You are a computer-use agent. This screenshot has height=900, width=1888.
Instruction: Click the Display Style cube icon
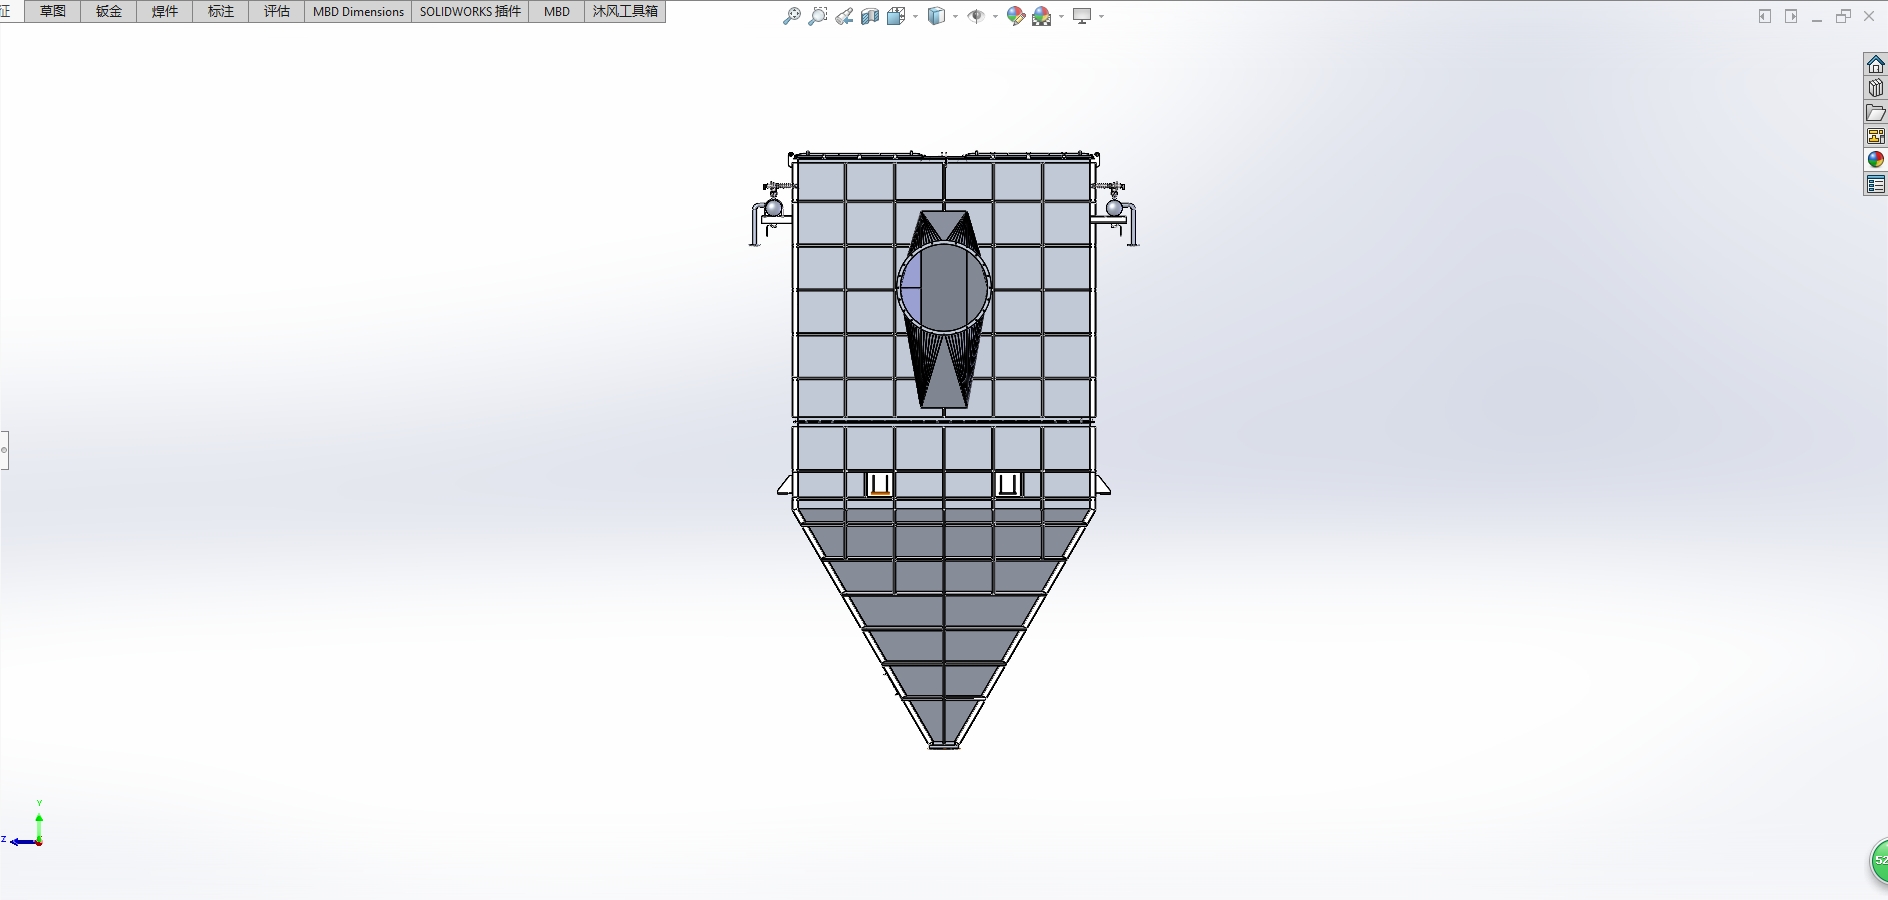coord(937,16)
